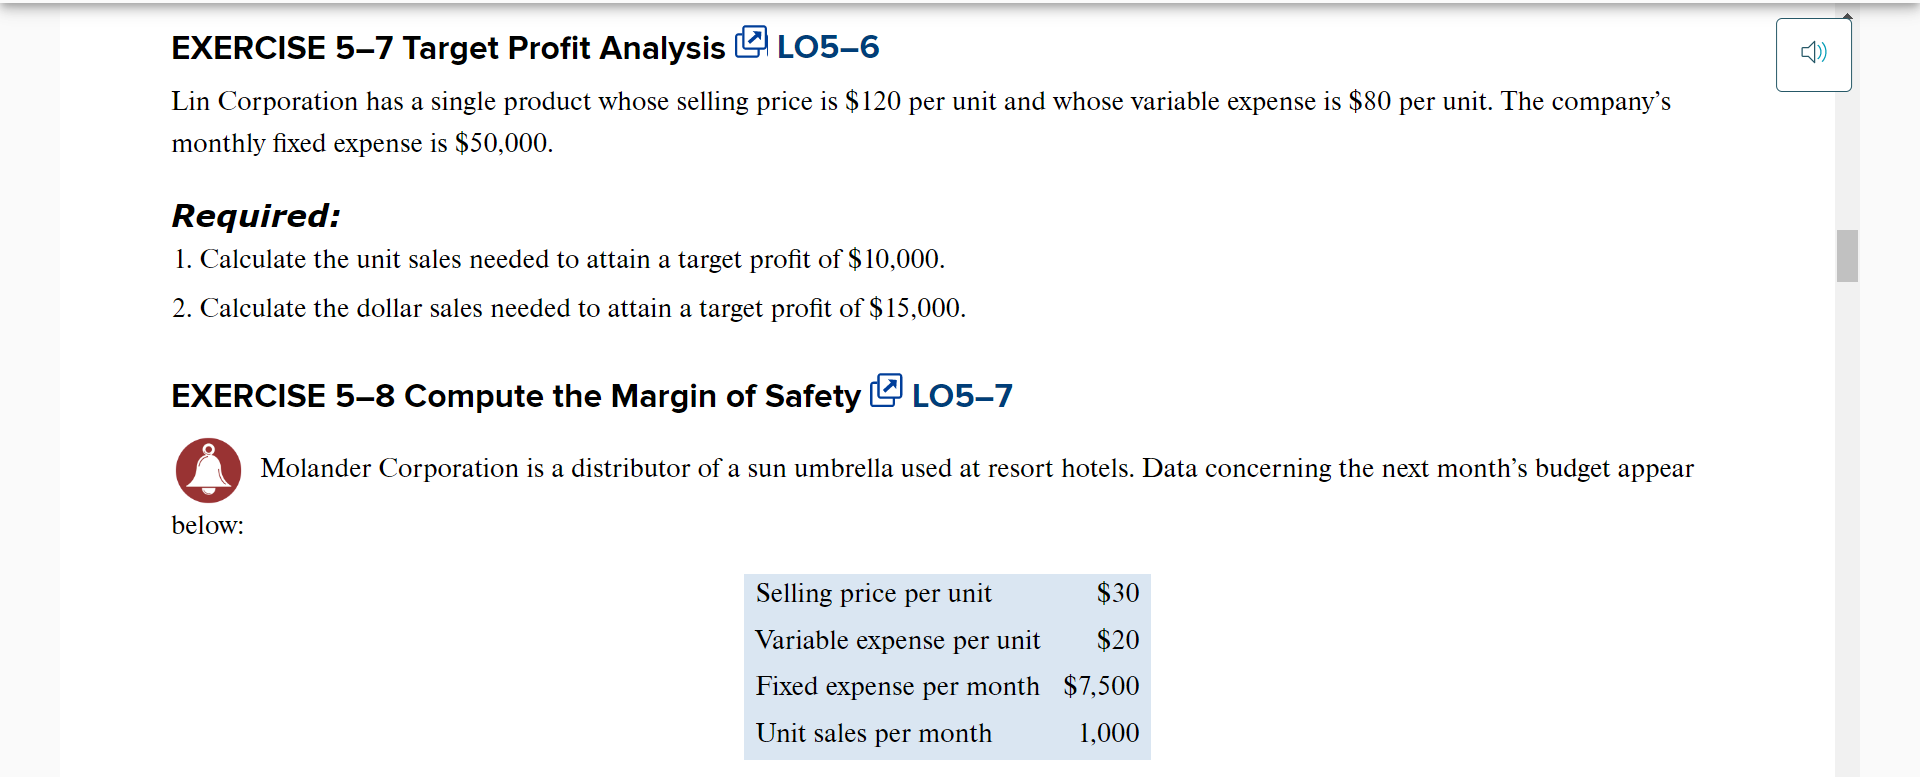This screenshot has width=1920, height=777.
Task: Select requirement 2 about $15,000 target profit
Action: [568, 308]
